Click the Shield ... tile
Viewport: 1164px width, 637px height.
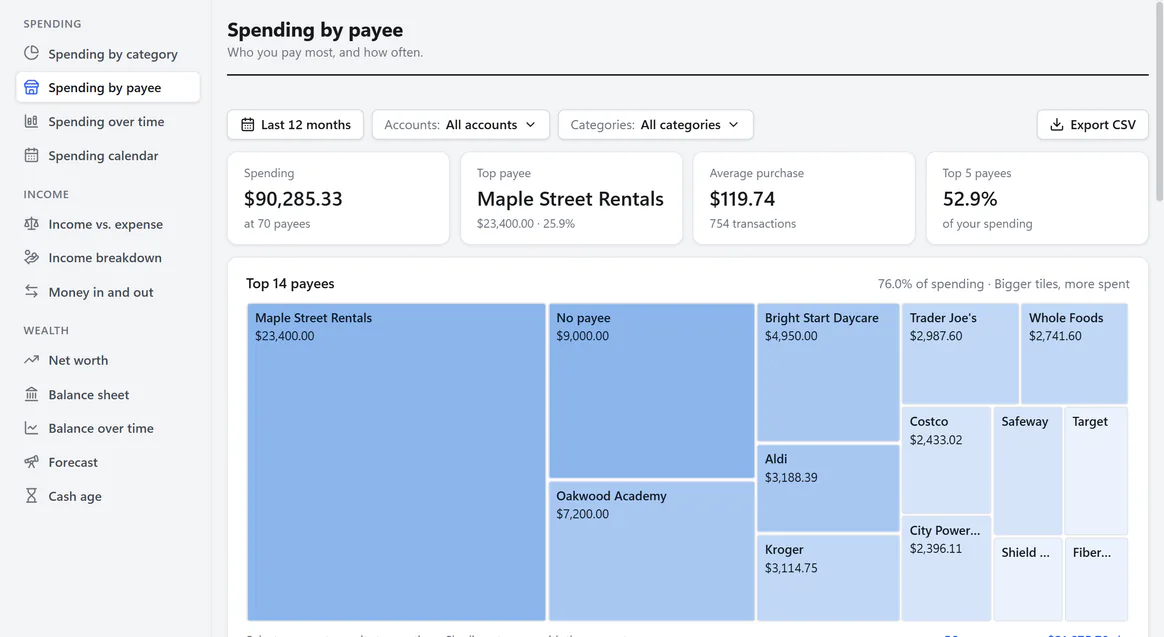point(1027,579)
